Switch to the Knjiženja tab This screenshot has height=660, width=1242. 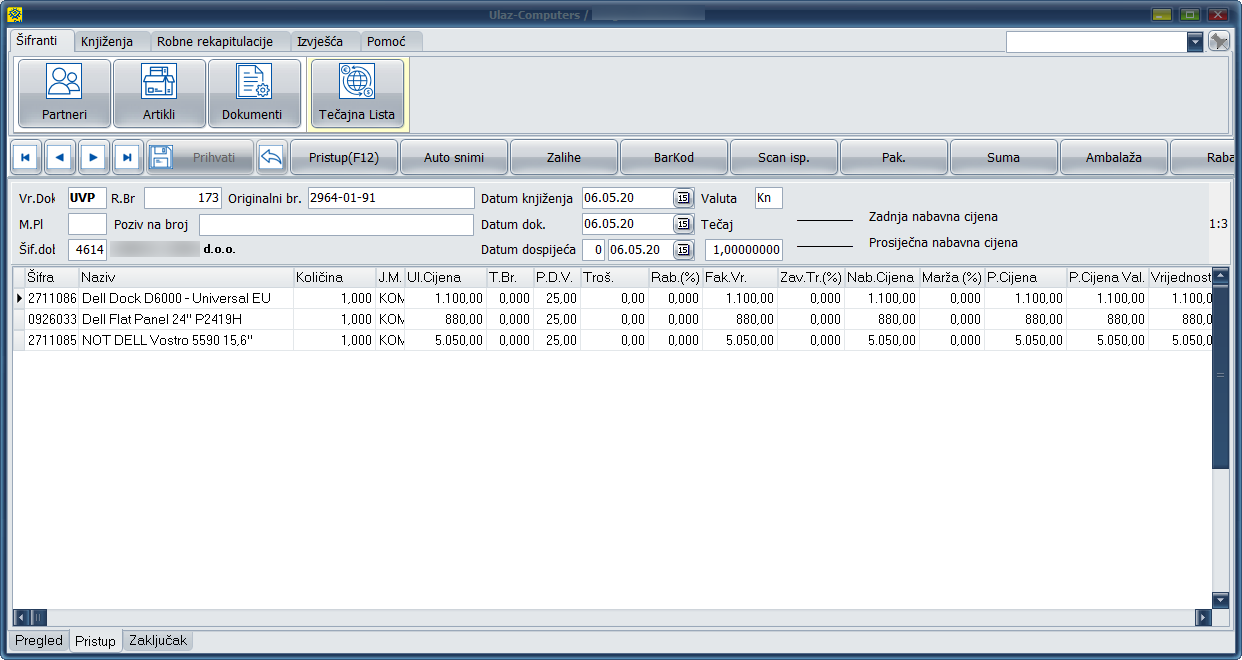[x=113, y=42]
